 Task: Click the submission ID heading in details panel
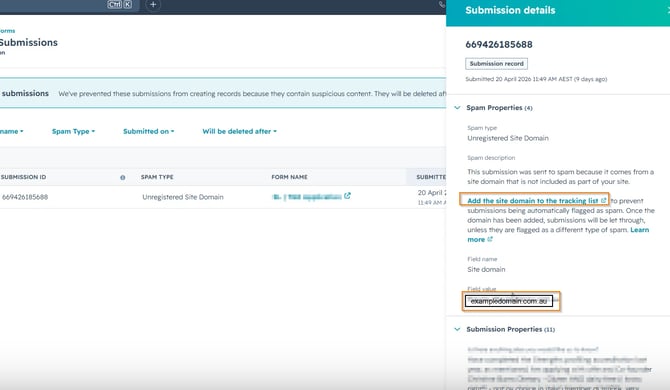[499, 44]
